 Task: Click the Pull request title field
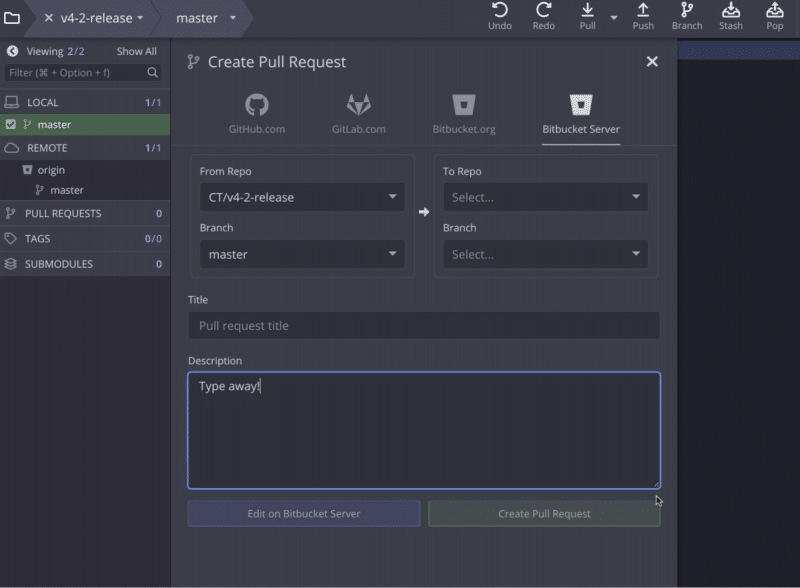423,326
